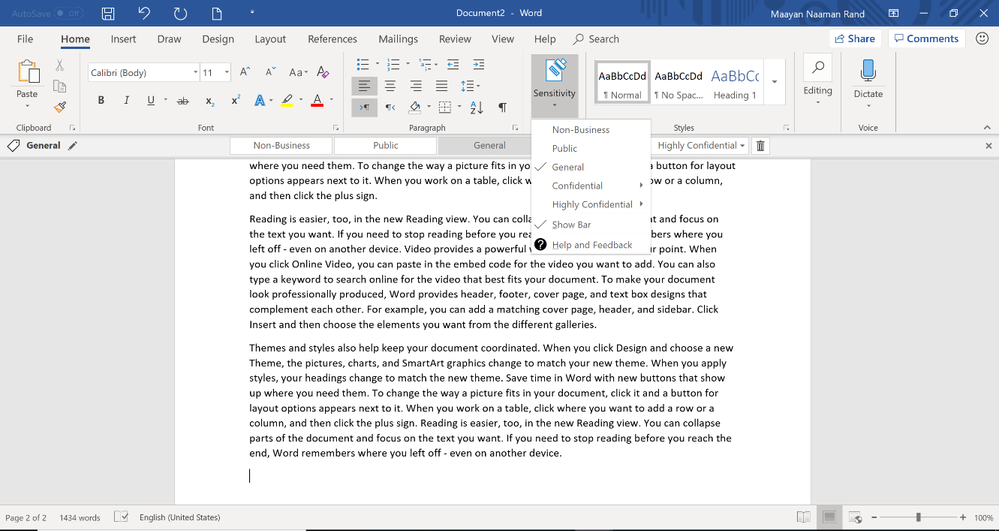Switch to Print Layout view
The width and height of the screenshot is (999, 531).
(x=829, y=517)
